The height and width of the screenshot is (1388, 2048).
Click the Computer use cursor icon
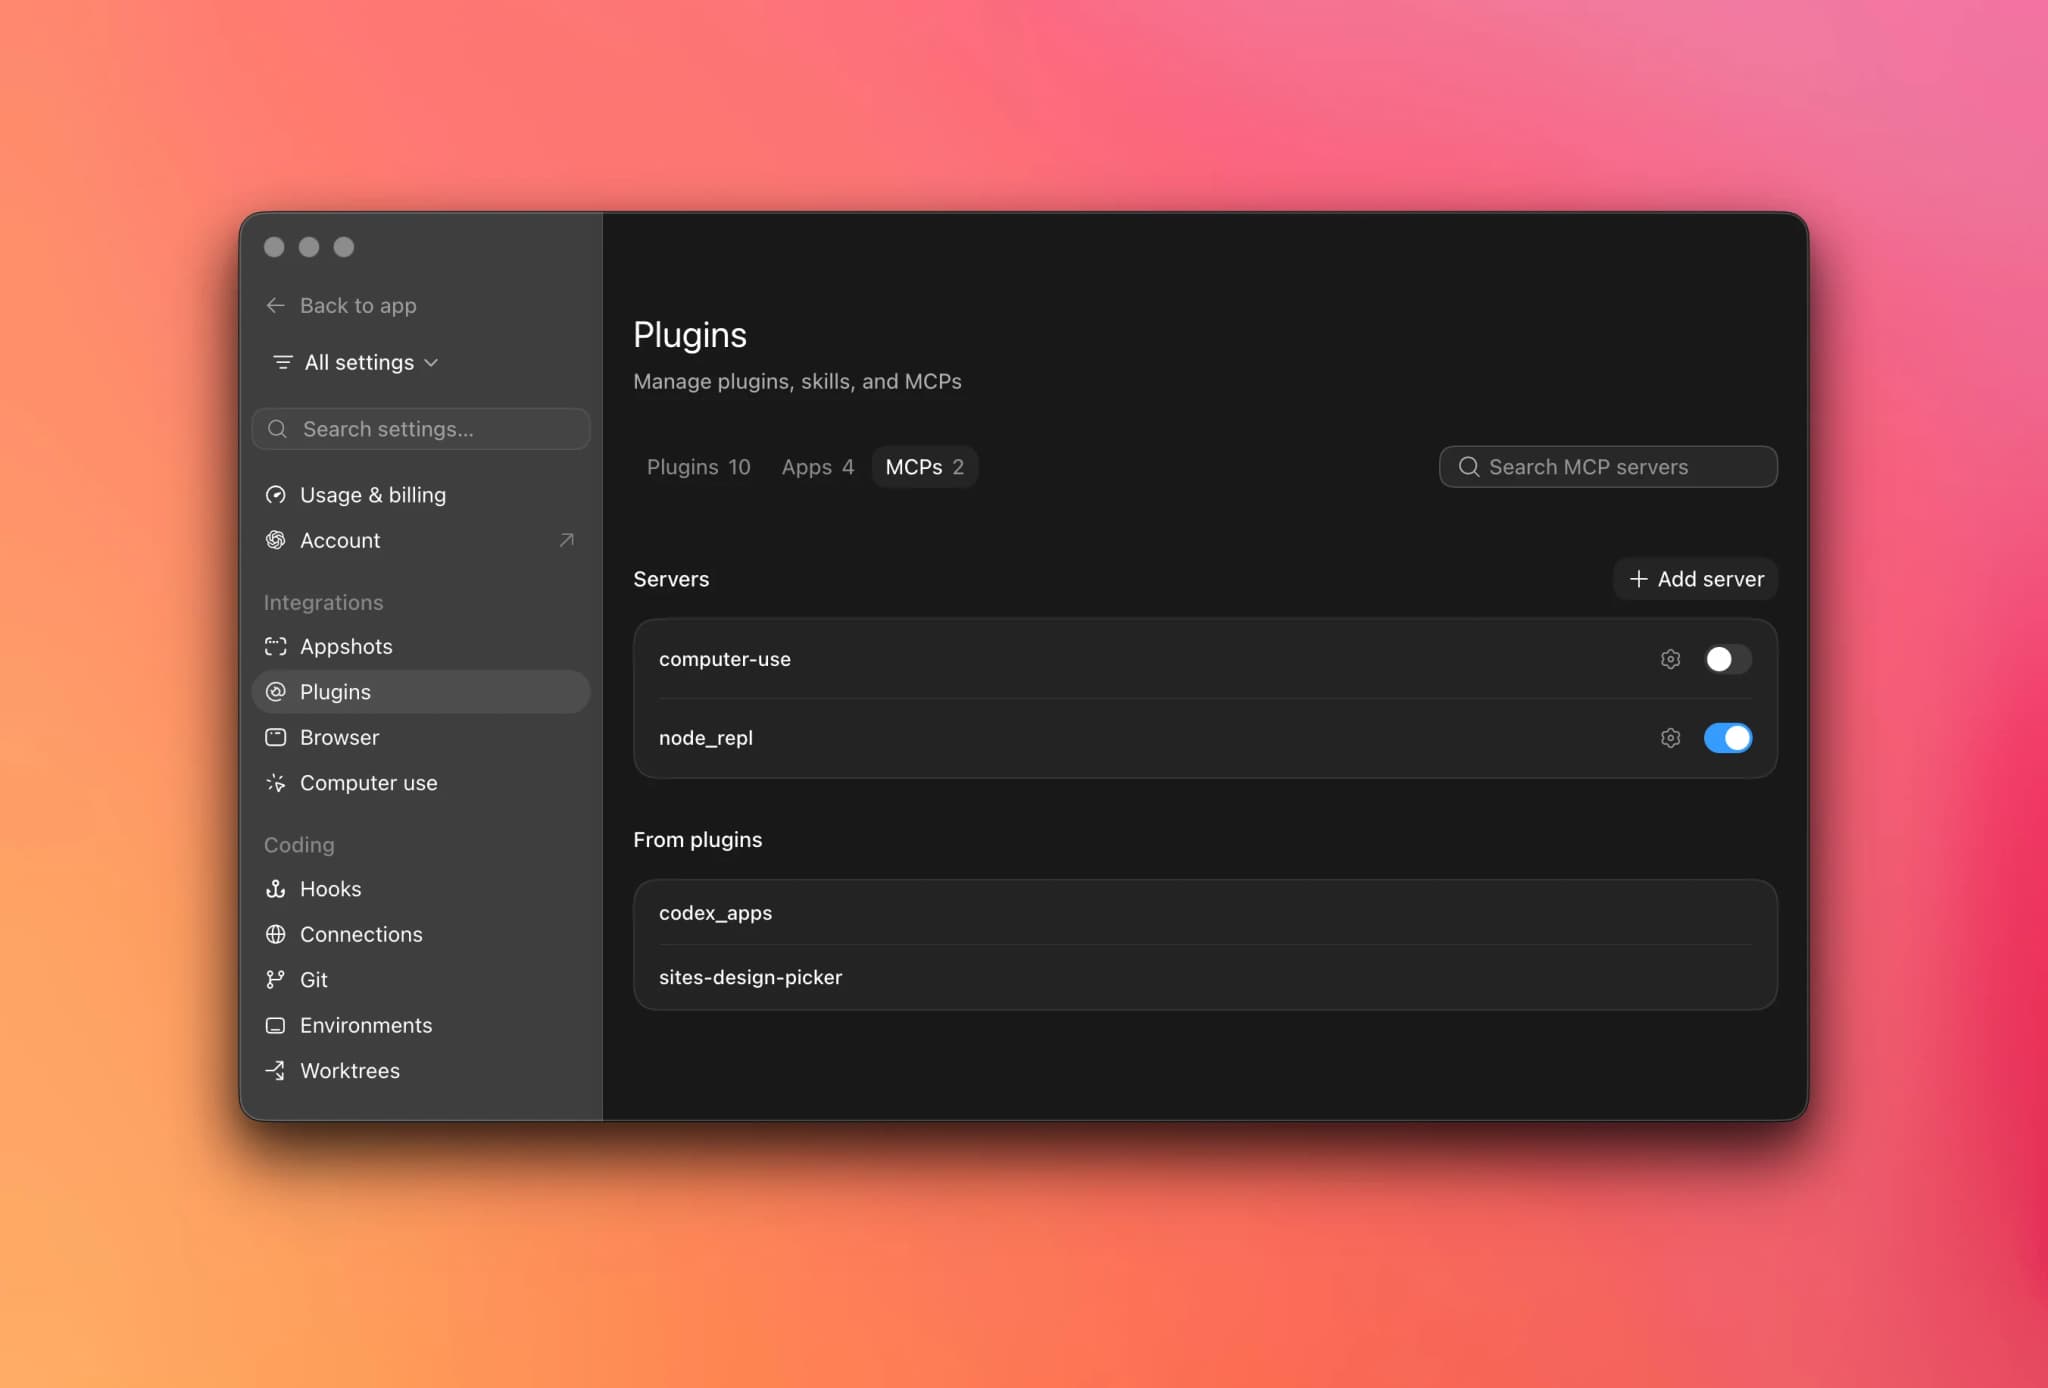tap(276, 783)
